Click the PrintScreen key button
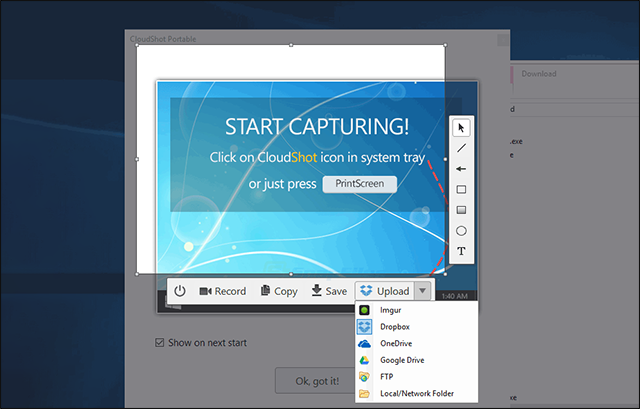Viewport: 640px width, 409px height. tap(360, 184)
